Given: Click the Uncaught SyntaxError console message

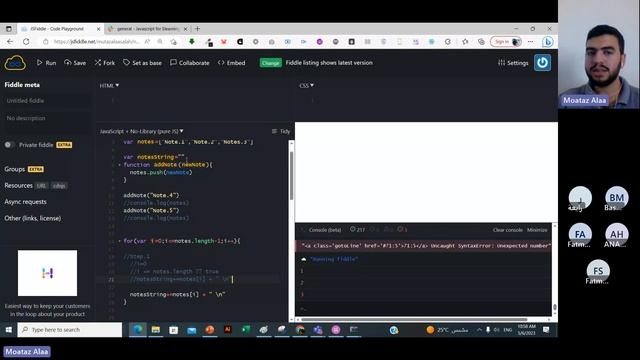Looking at the screenshot, I should point(423,246).
